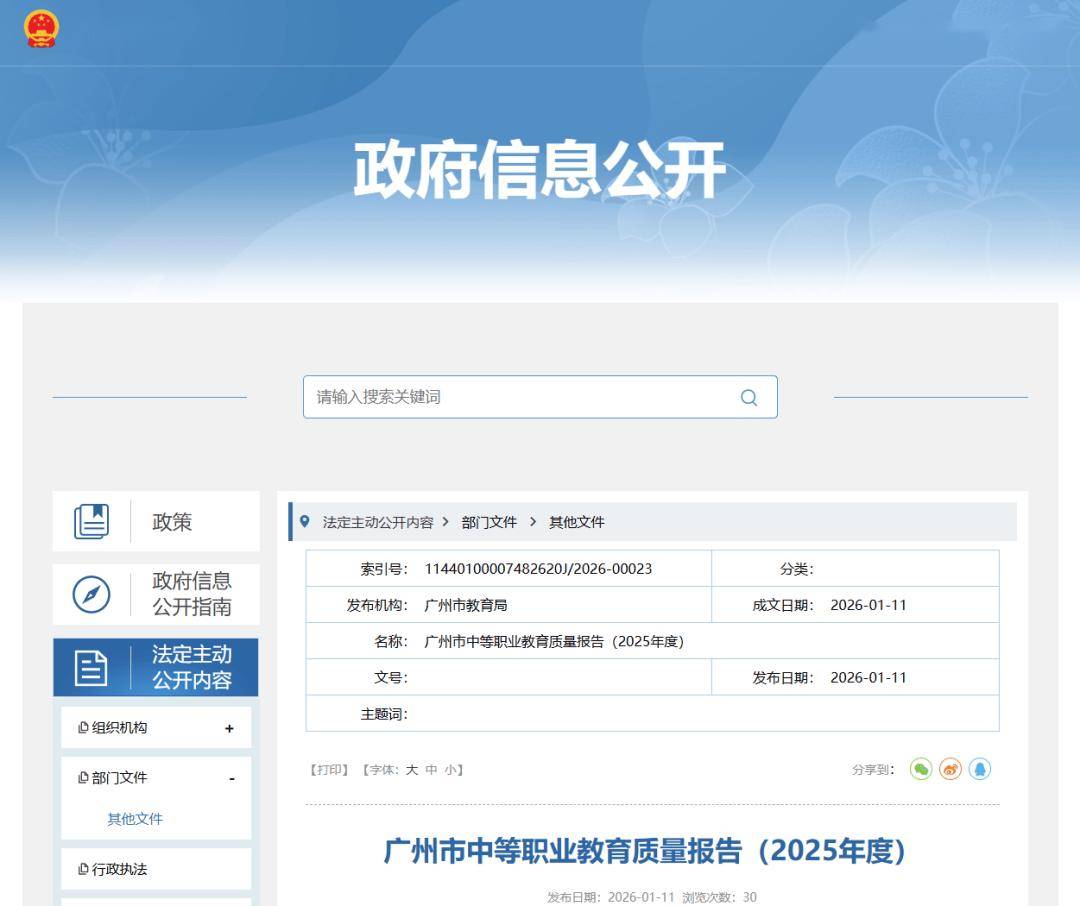Click the 打印 print link
Screen dimensions: 1080x906
(x=329, y=770)
